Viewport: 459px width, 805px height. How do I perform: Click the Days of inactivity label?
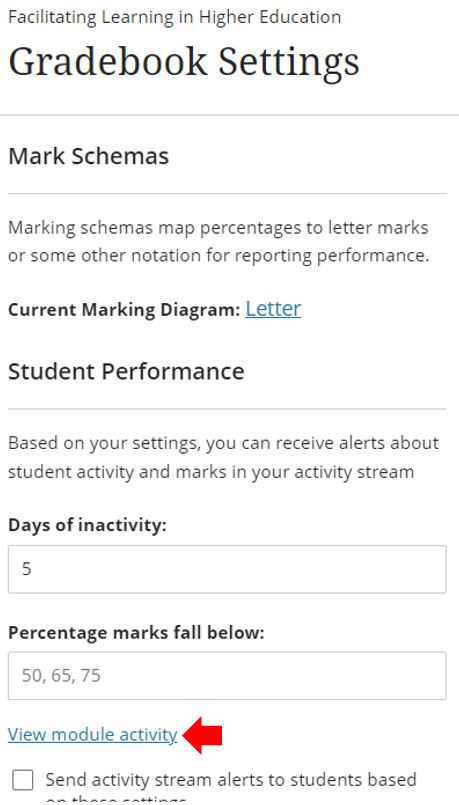pyautogui.click(x=87, y=525)
